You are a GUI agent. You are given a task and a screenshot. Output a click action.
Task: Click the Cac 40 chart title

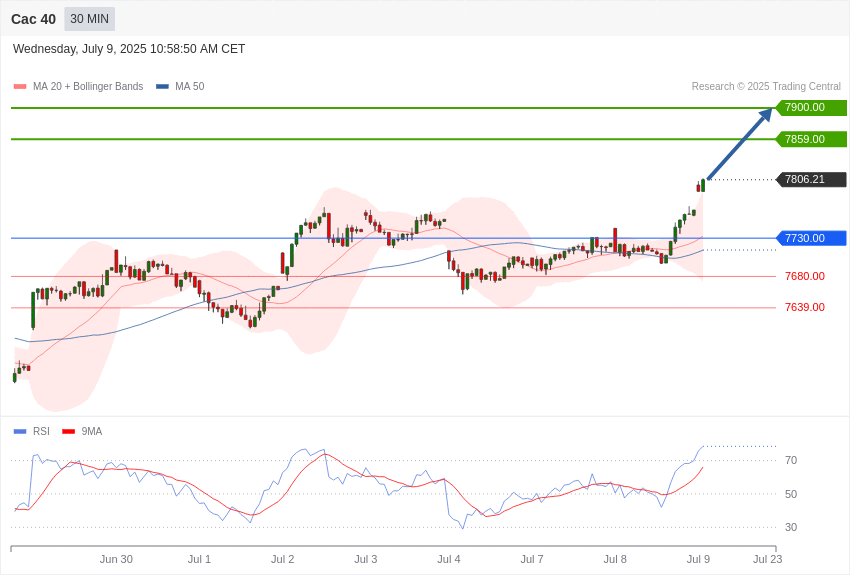click(33, 19)
